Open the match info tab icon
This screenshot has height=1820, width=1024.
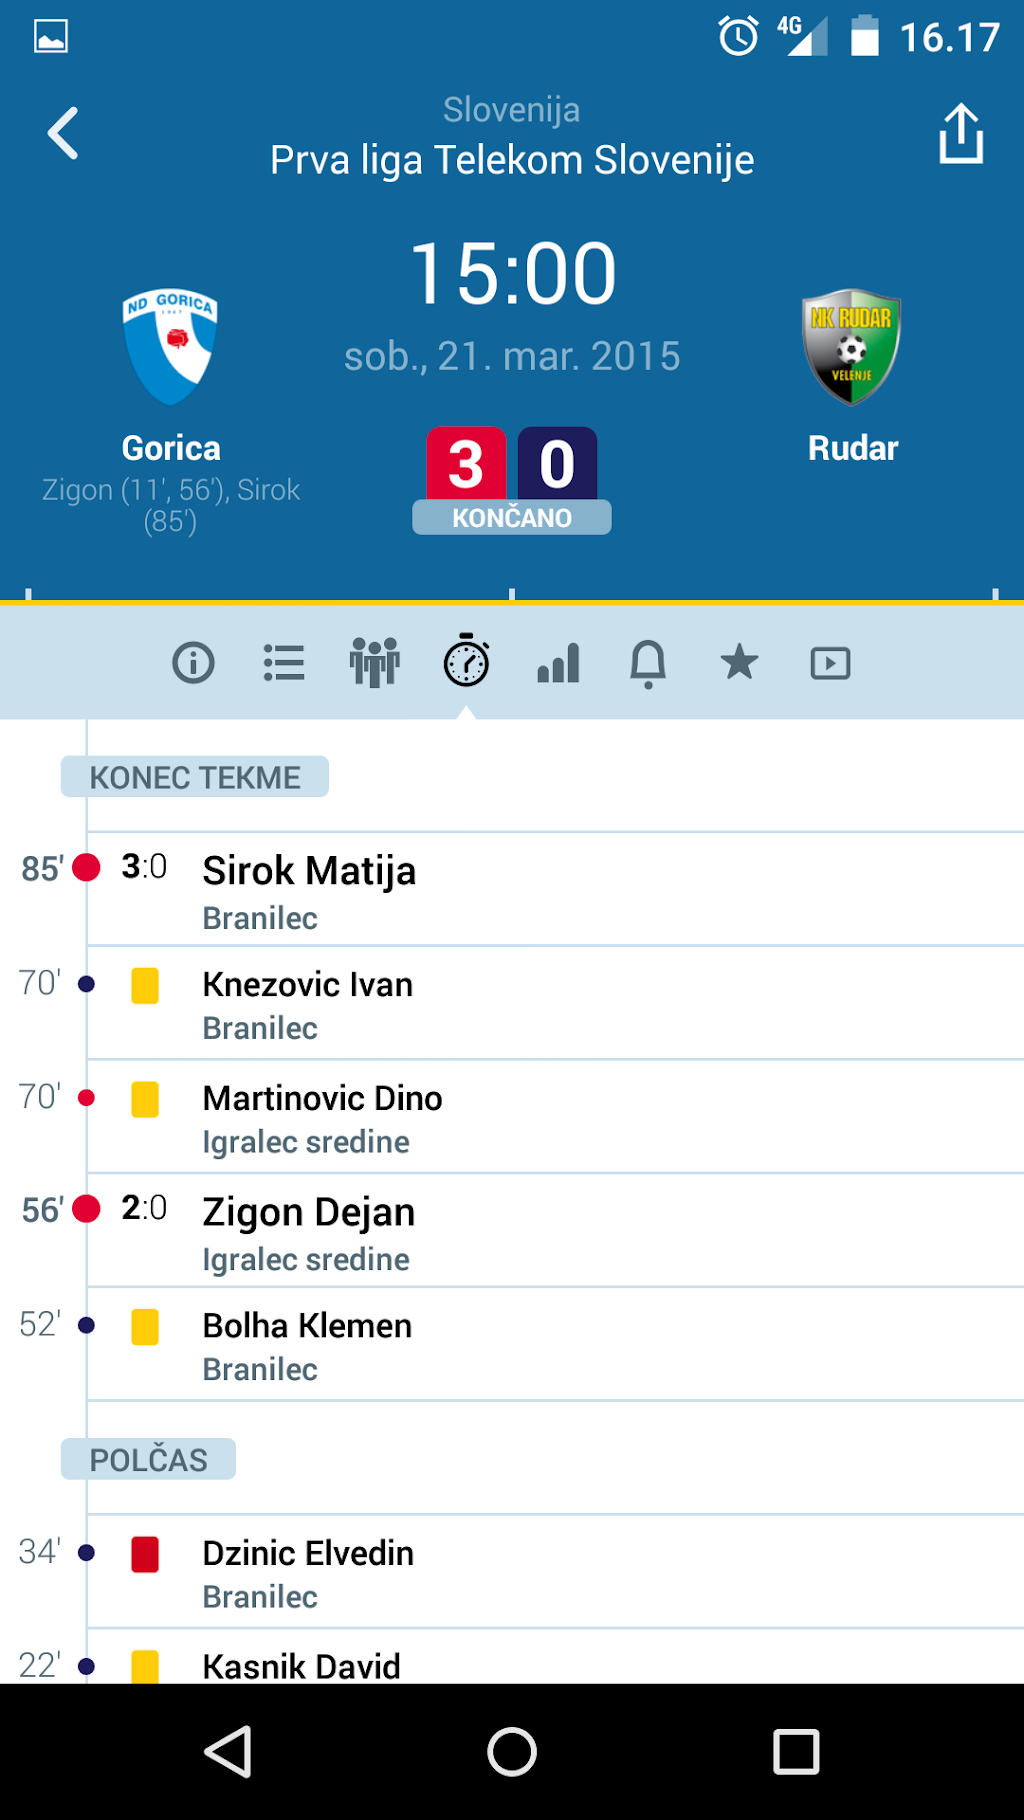pyautogui.click(x=193, y=663)
